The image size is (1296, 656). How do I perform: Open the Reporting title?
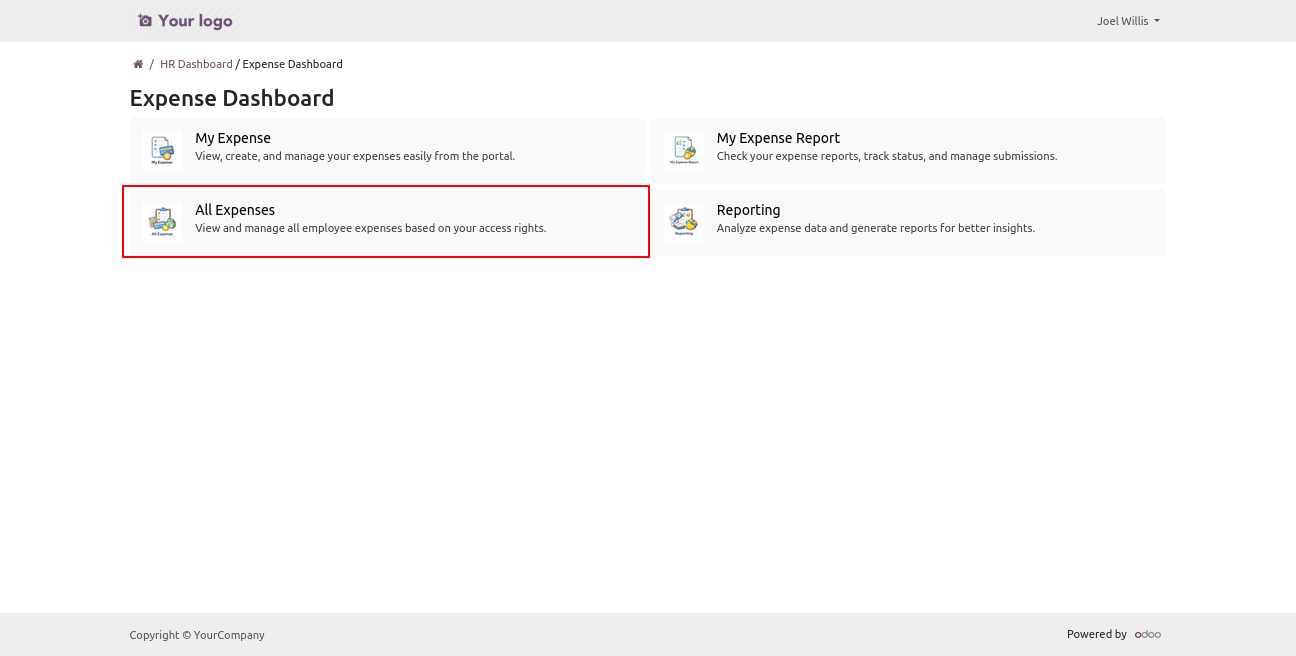[x=748, y=210]
